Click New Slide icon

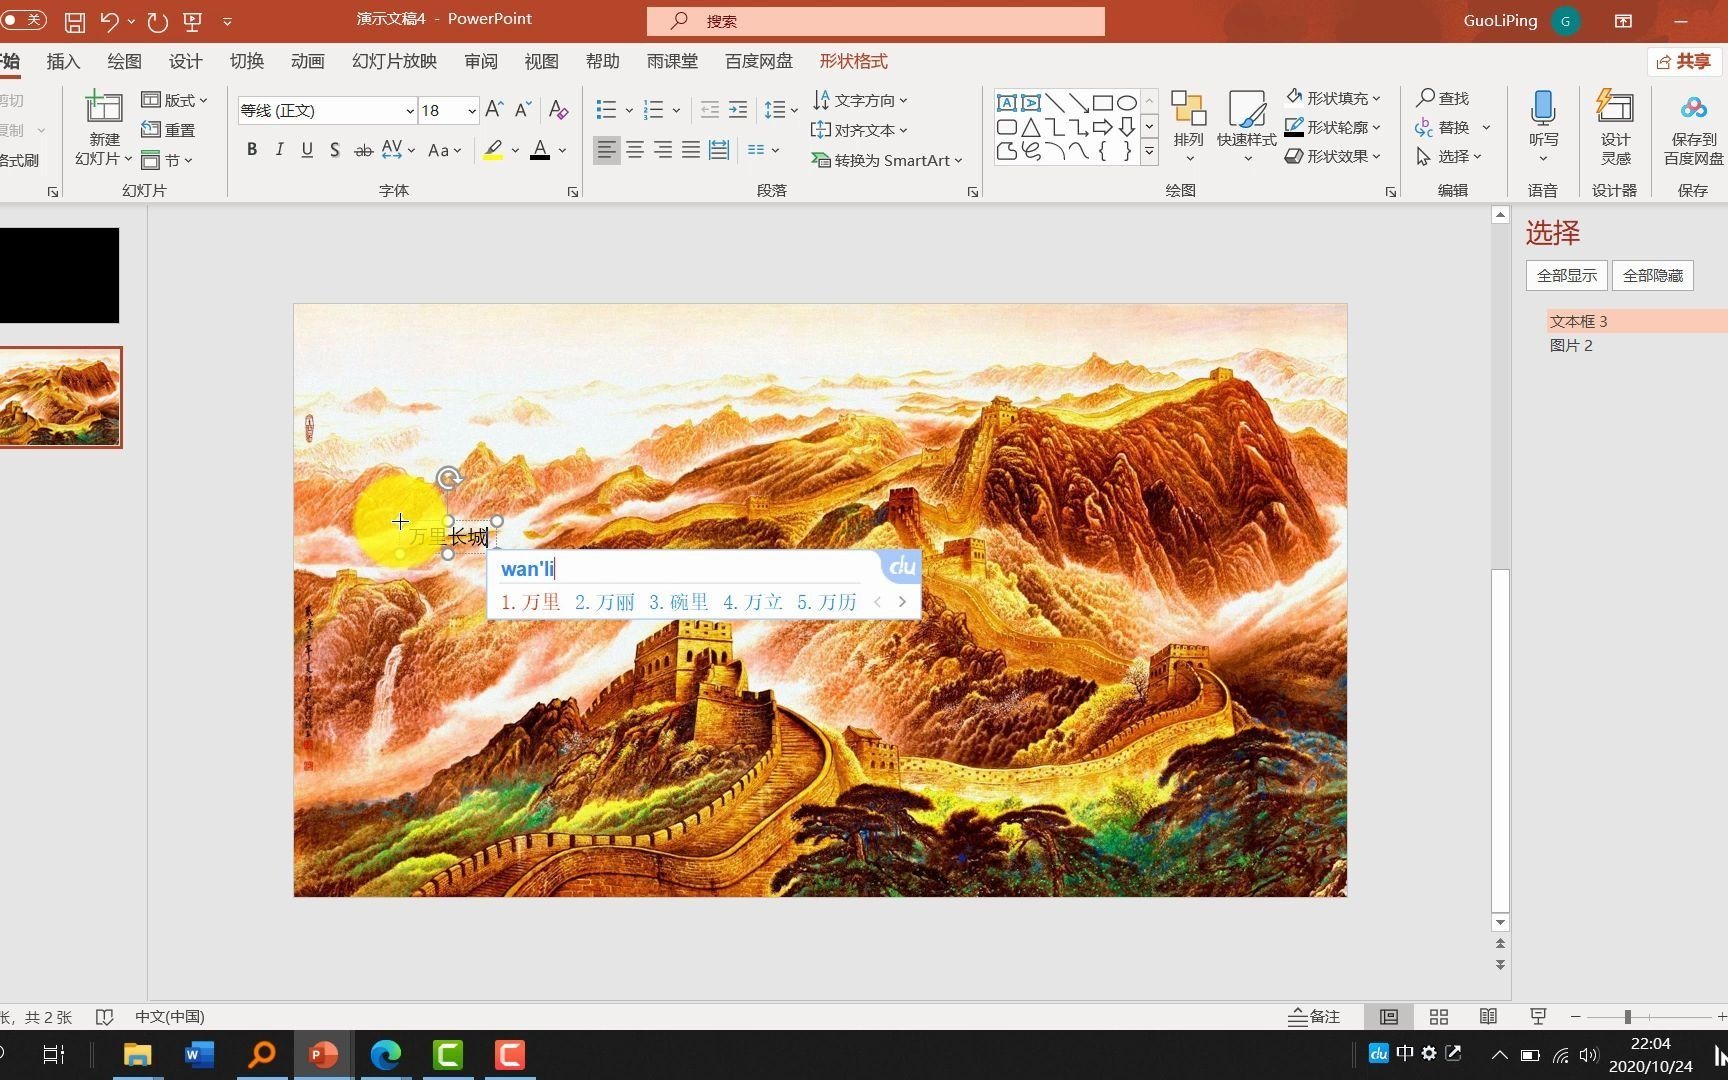(104, 108)
